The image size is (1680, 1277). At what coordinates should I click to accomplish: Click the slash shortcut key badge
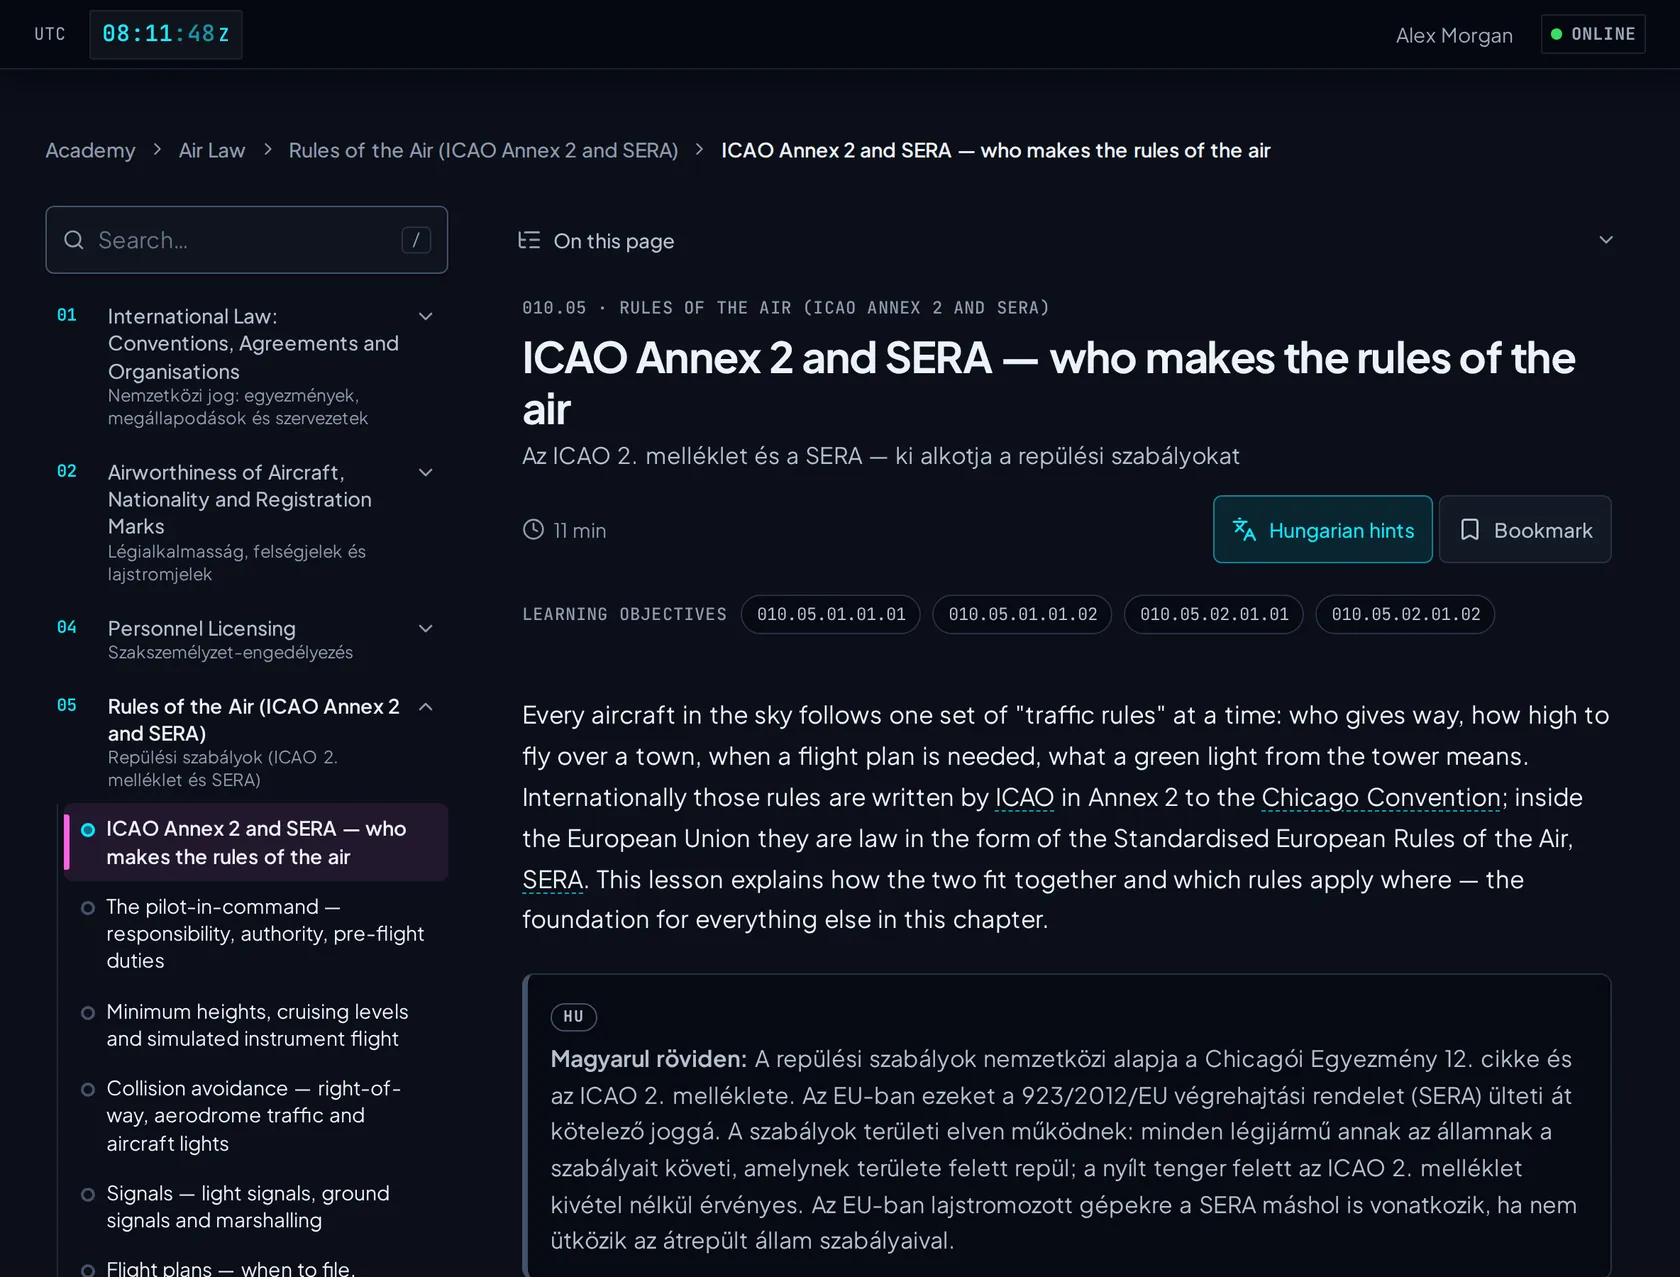(416, 240)
